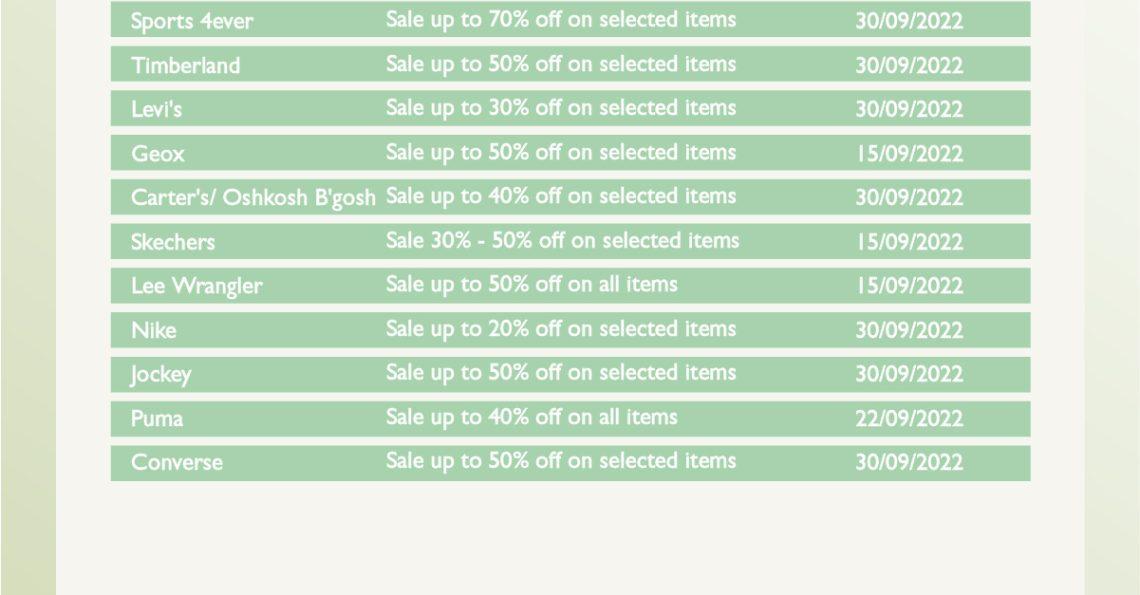
Task: Select the Converse end date 30/09/2022
Action: tap(909, 463)
